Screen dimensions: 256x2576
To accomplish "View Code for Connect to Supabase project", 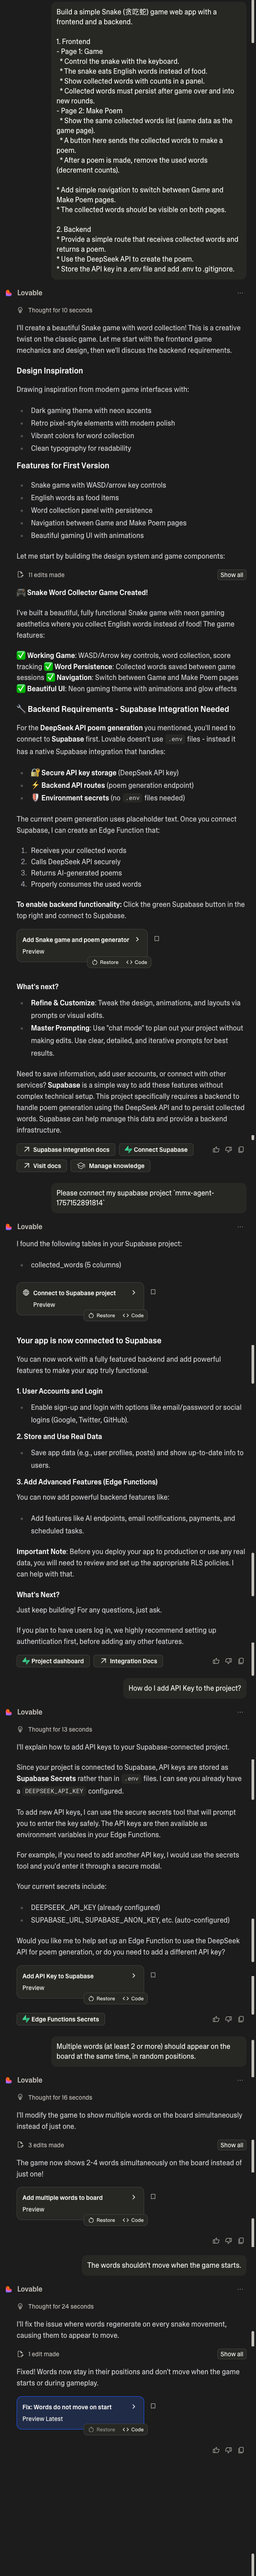I will click(x=133, y=1315).
